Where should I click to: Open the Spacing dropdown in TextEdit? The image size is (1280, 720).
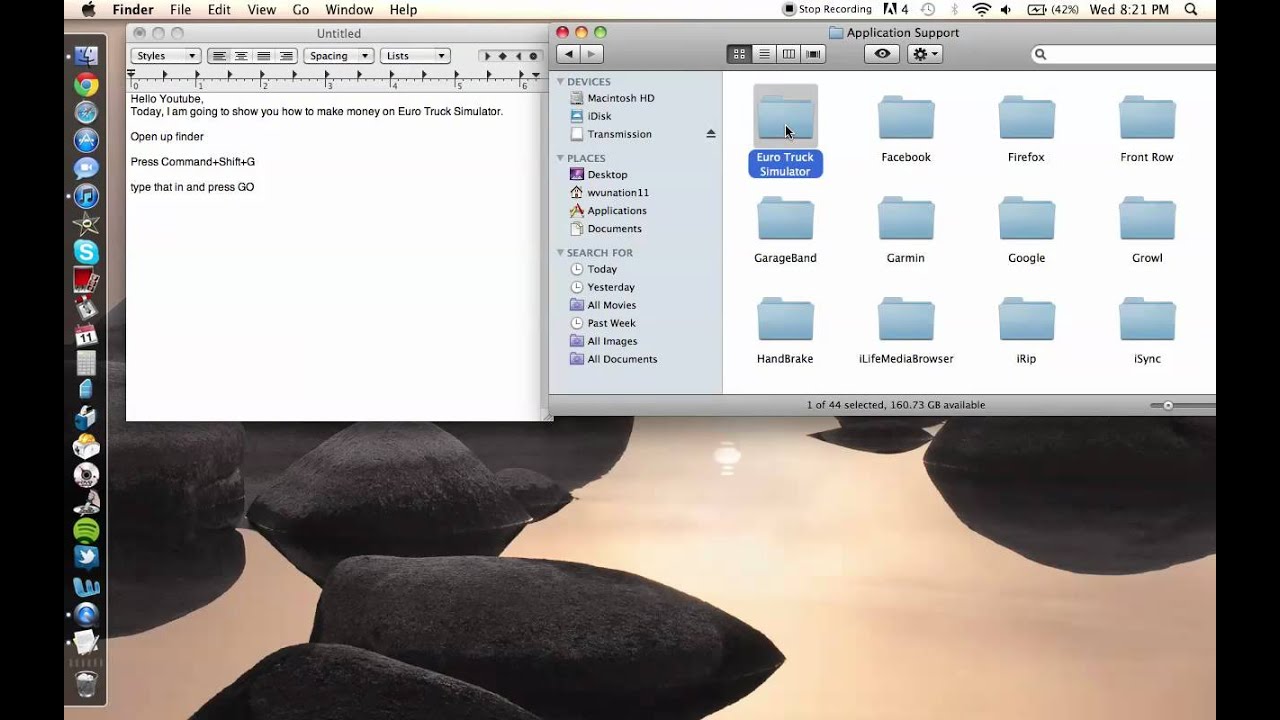(339, 56)
